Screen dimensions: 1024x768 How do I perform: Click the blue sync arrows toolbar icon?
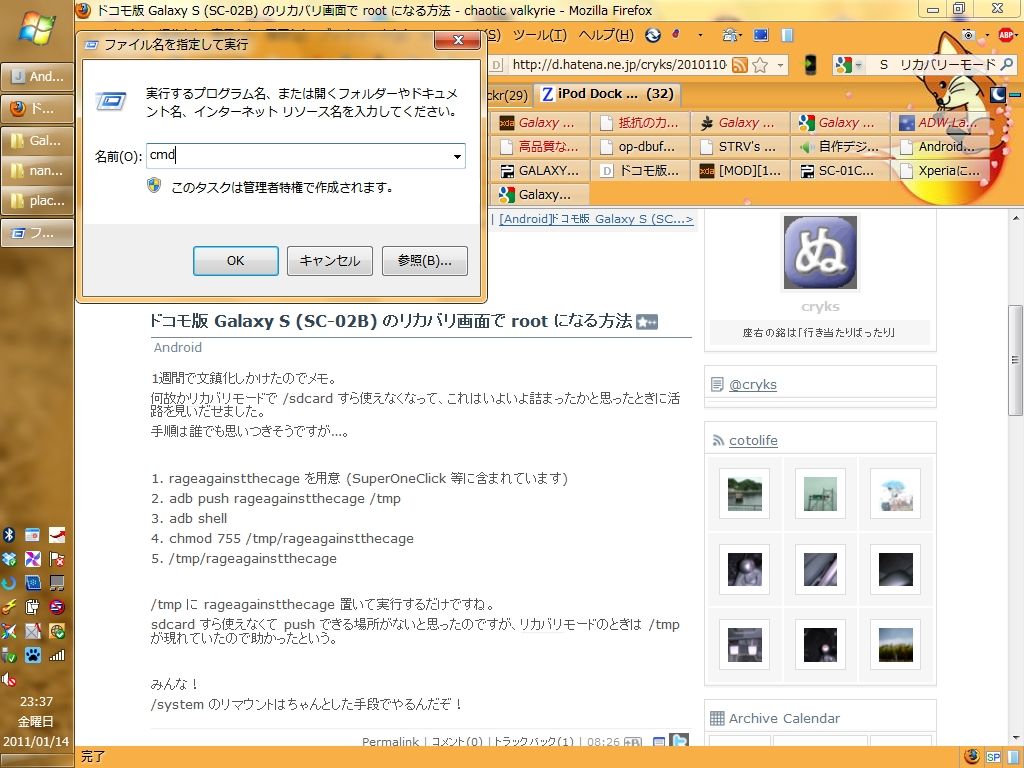(x=652, y=35)
